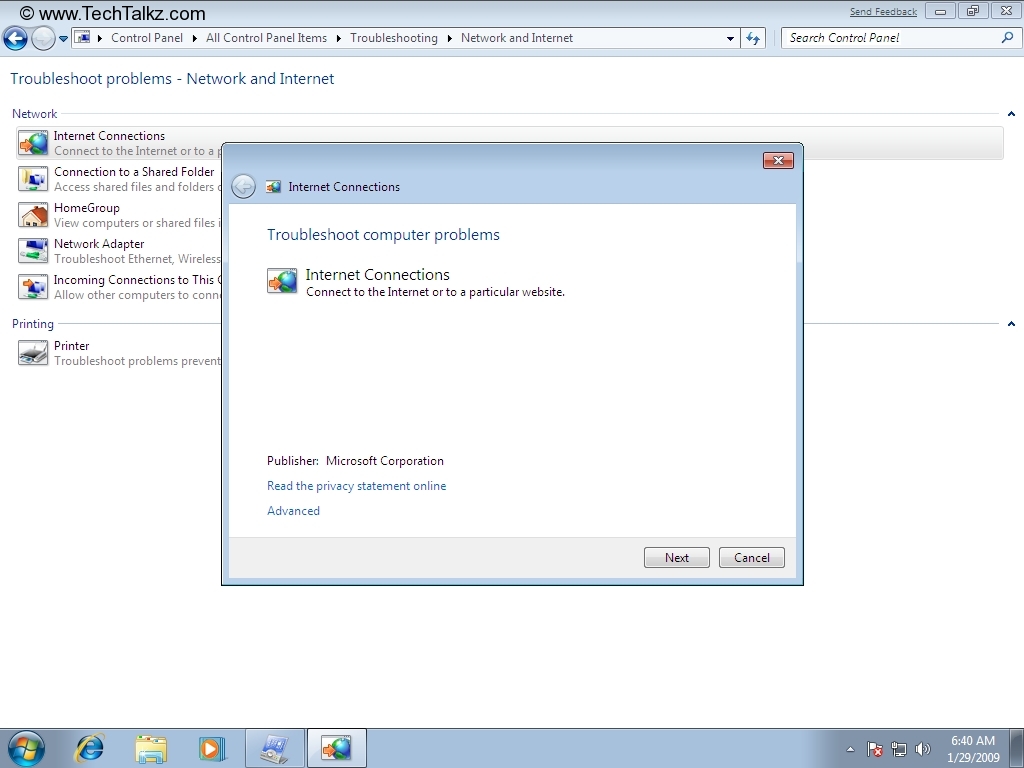Show hidden system tray icons
1024x768 pixels.
pyautogui.click(x=850, y=749)
